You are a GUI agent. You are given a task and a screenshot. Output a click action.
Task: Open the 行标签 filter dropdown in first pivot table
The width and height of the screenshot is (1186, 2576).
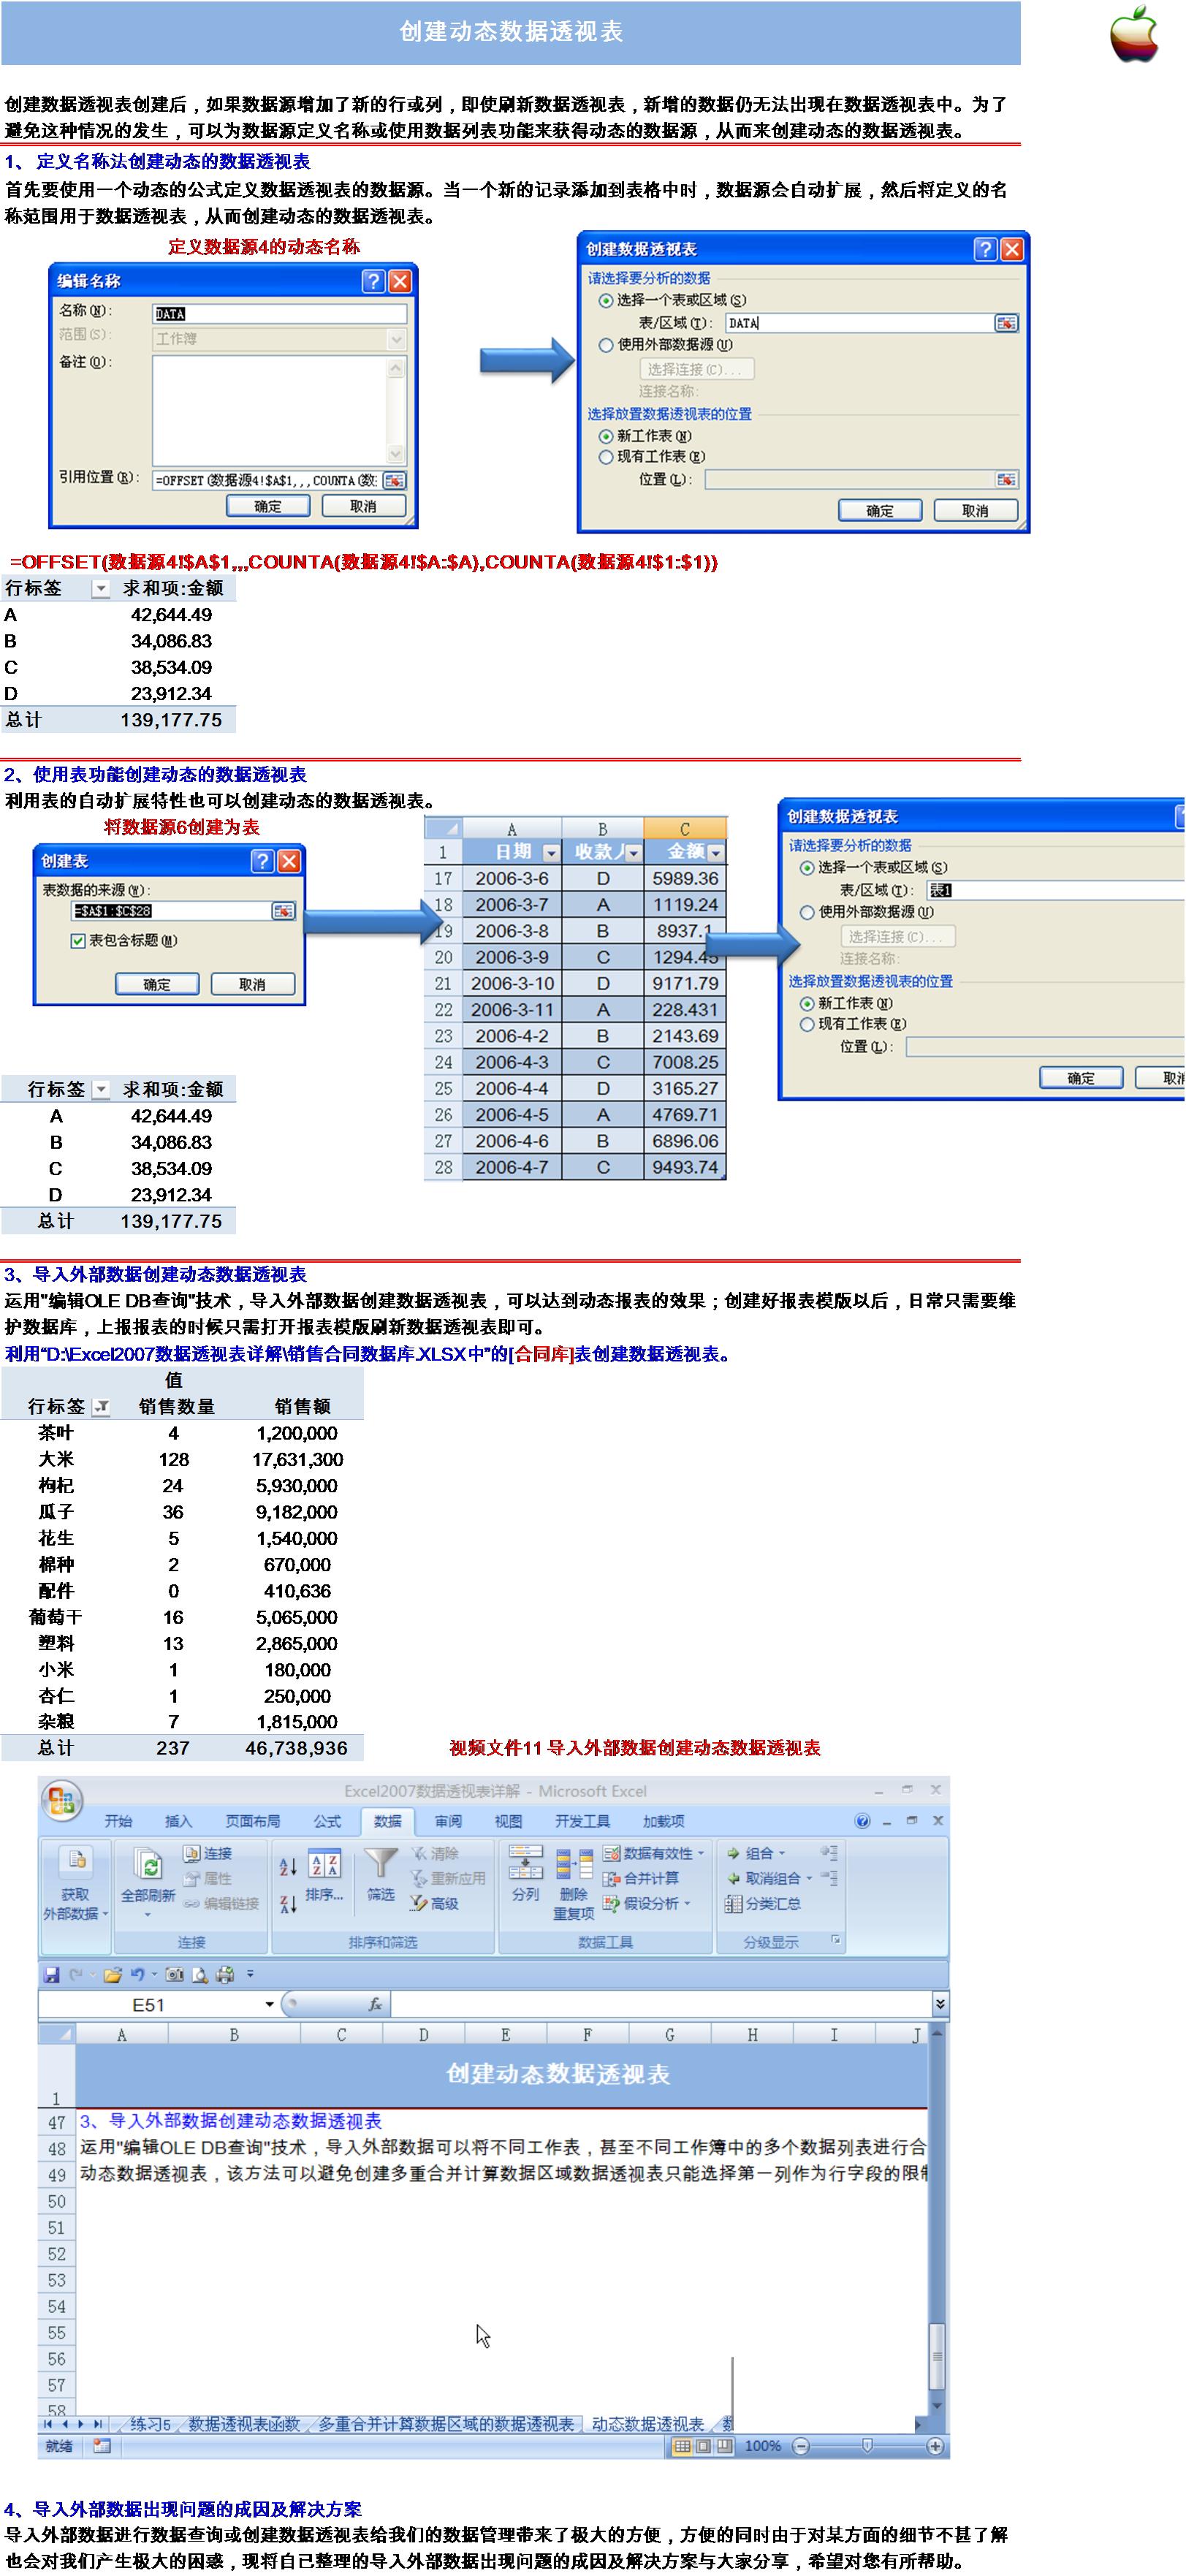100,589
